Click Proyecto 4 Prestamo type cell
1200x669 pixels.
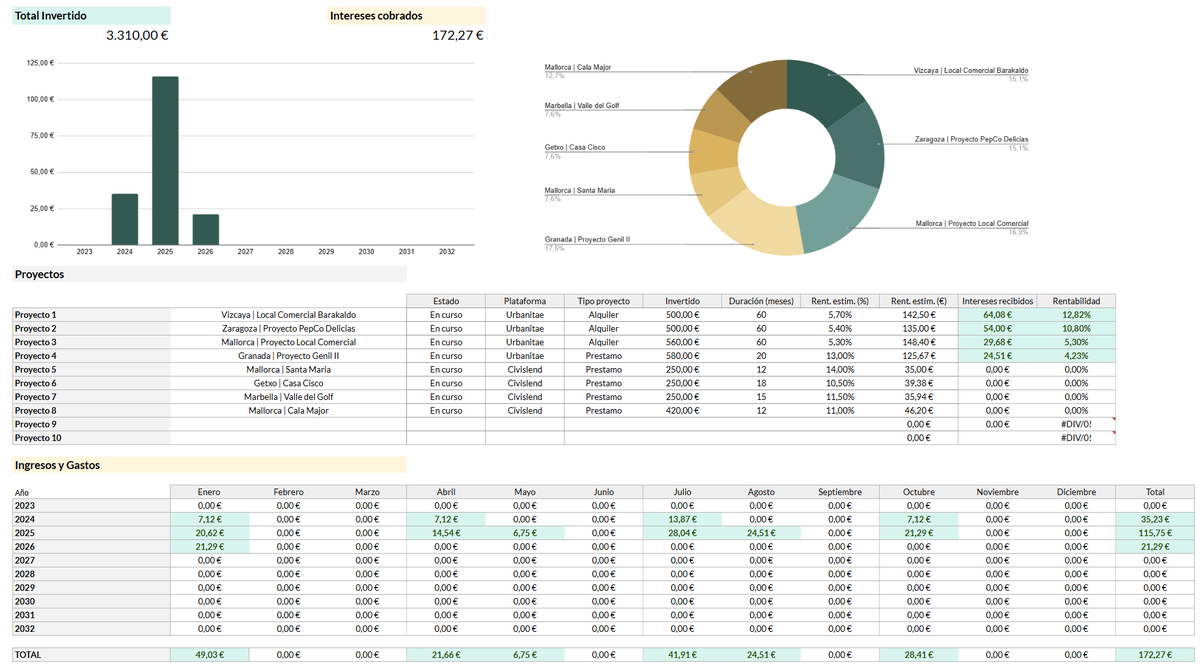[x=604, y=356]
